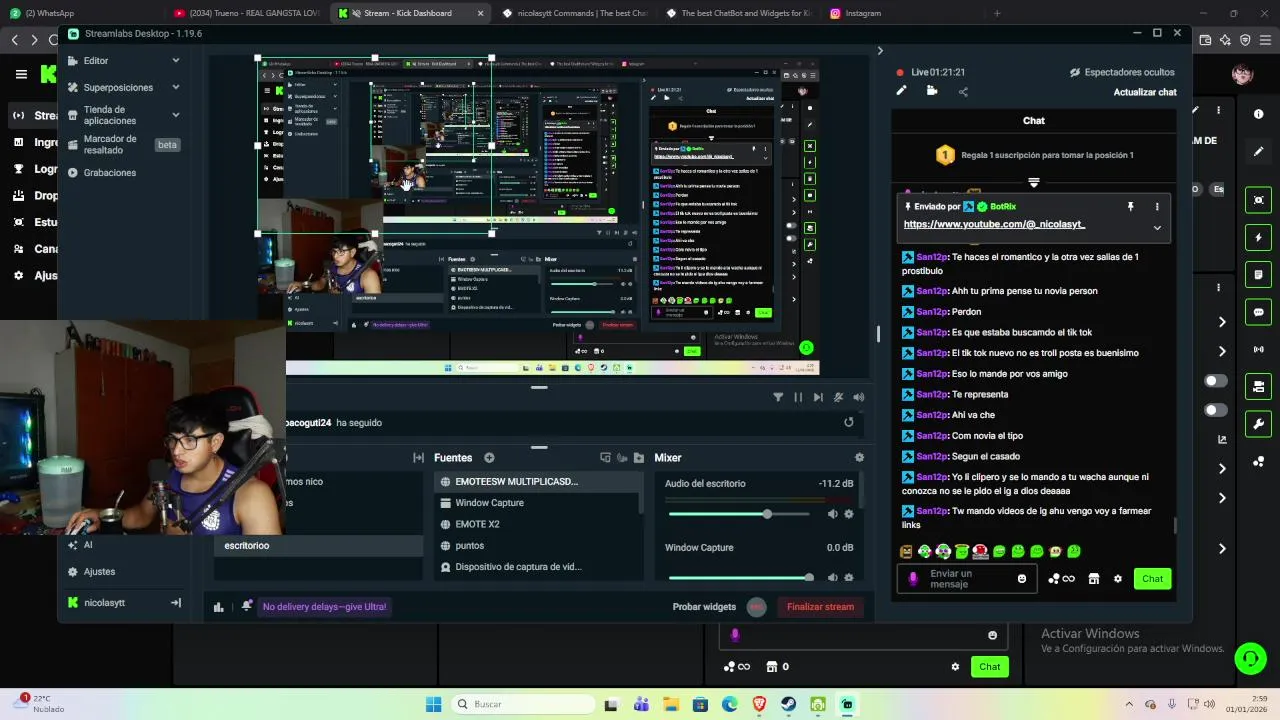Open the Audio del escritorio settings gear
The height and width of the screenshot is (720, 1280).
[849, 514]
